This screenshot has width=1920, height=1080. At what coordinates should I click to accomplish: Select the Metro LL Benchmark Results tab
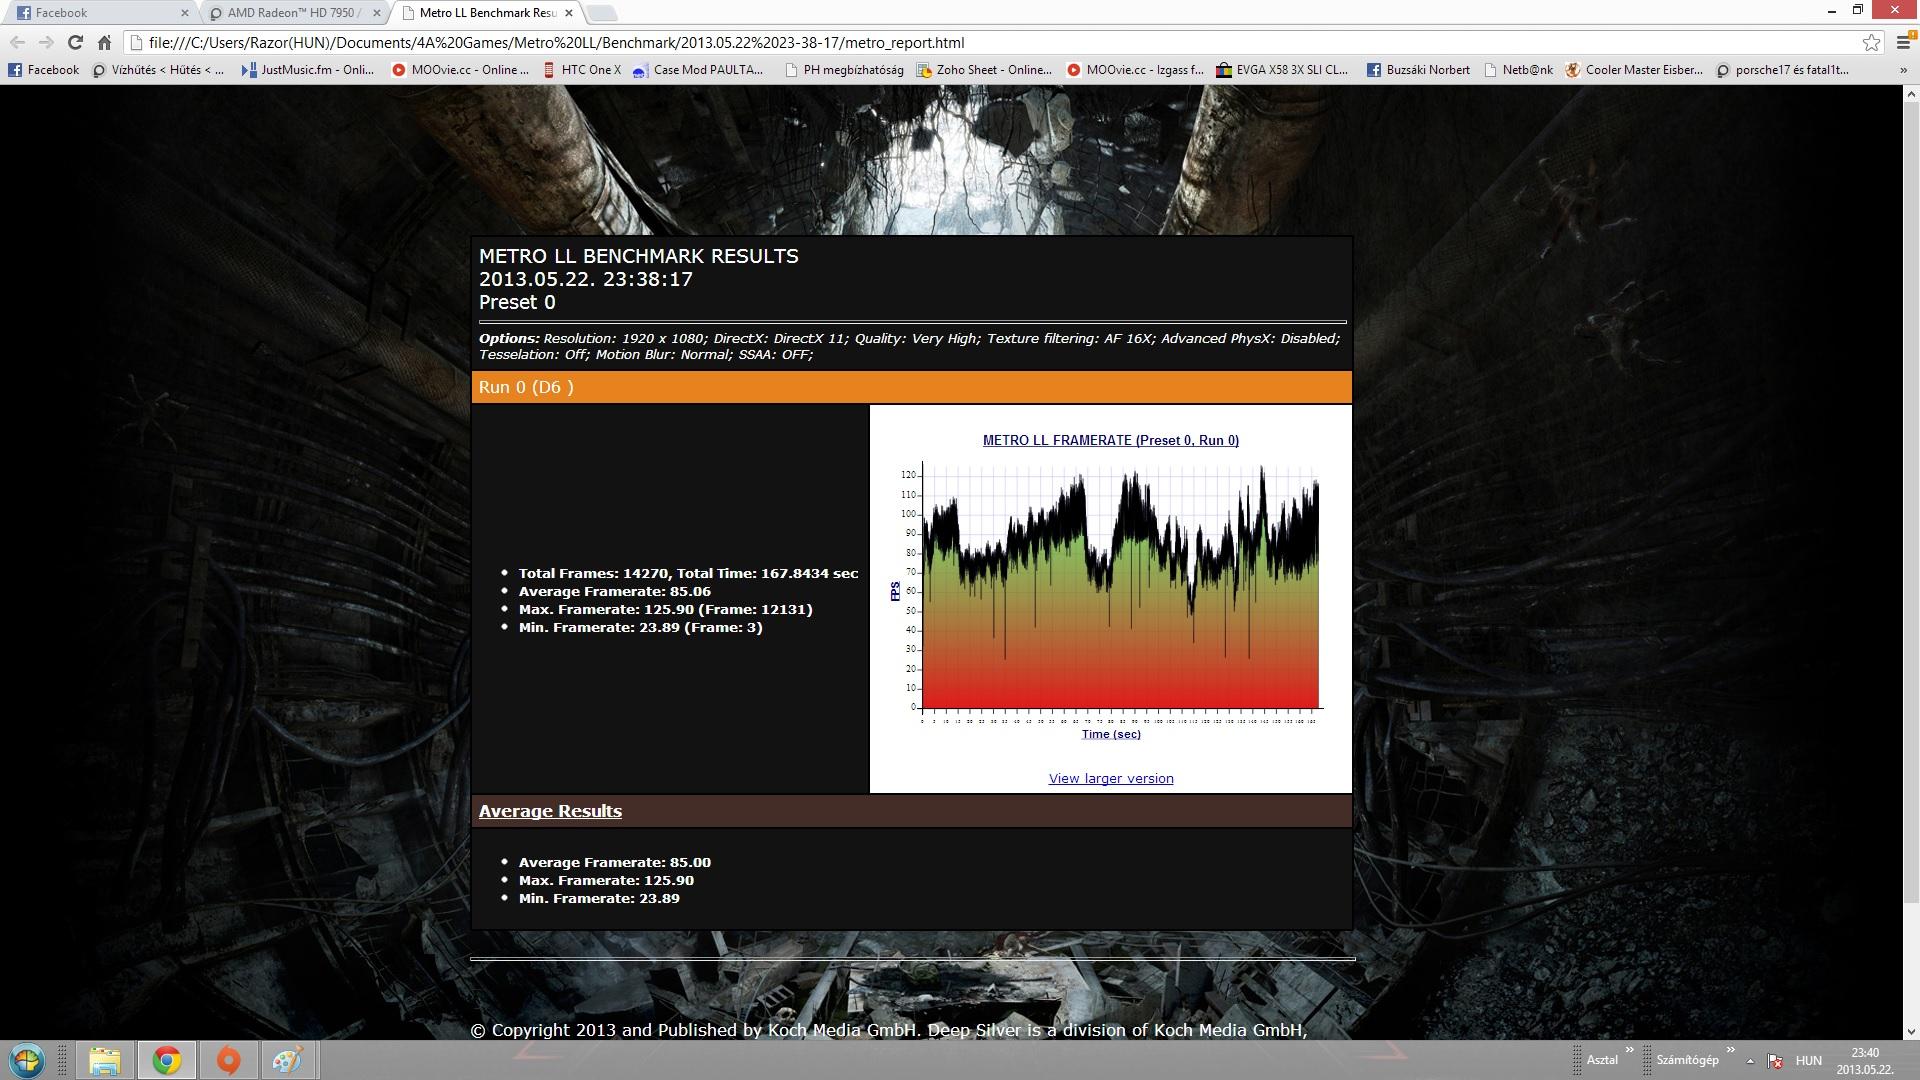485,13
